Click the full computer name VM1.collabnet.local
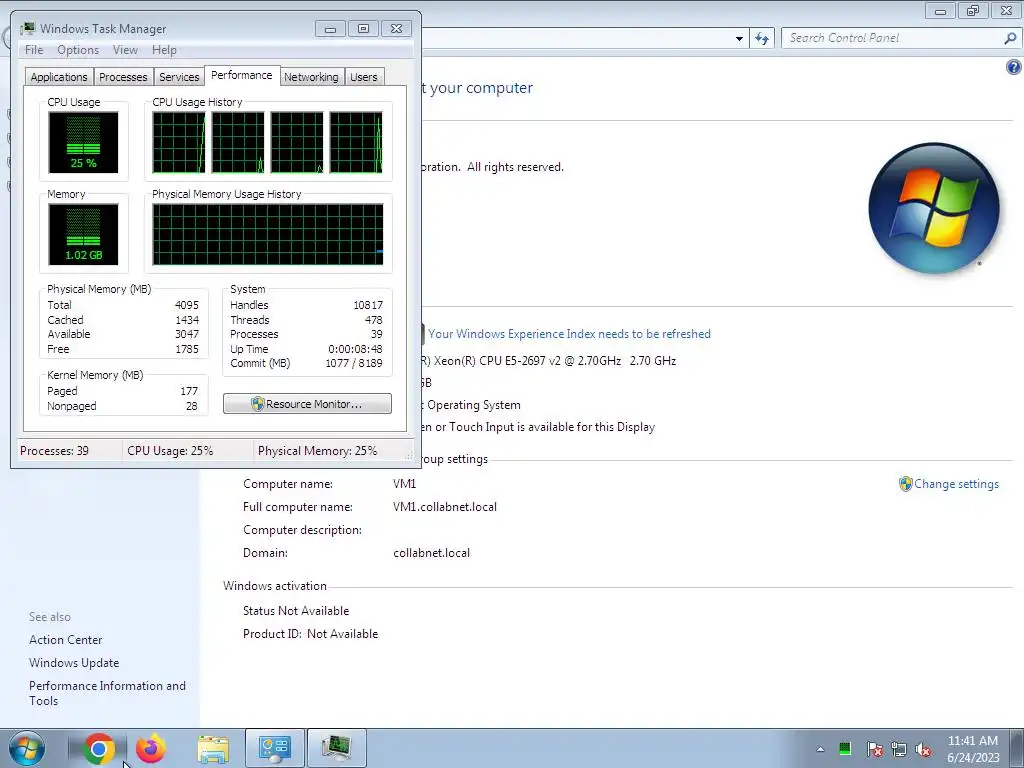 tap(445, 507)
